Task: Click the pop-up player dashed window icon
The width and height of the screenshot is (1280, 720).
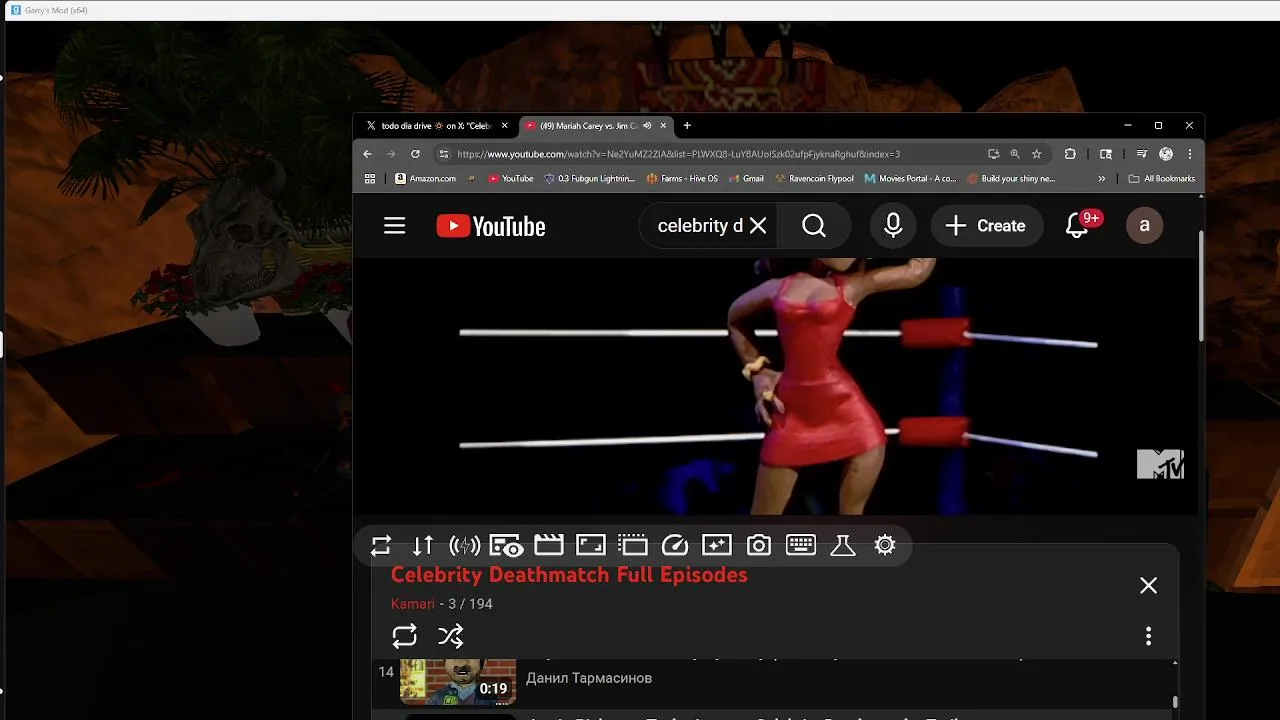Action: [633, 545]
